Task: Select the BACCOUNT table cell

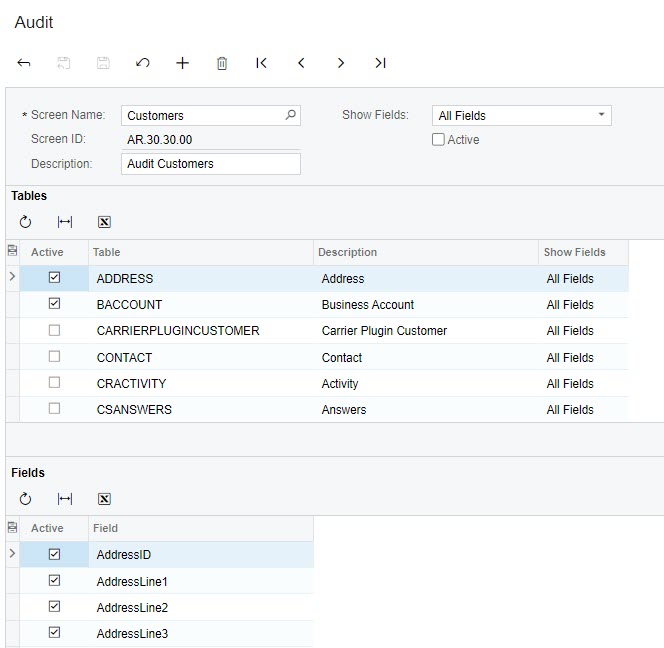Action: [201, 305]
